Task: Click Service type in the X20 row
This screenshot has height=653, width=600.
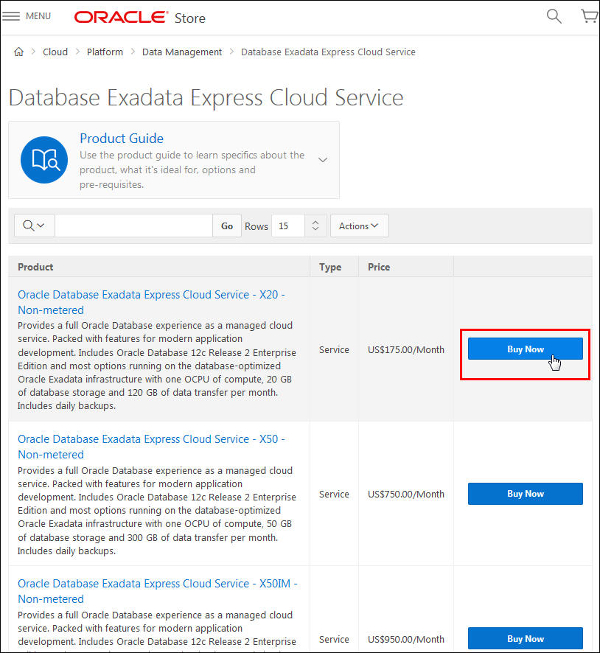Action: click(334, 350)
